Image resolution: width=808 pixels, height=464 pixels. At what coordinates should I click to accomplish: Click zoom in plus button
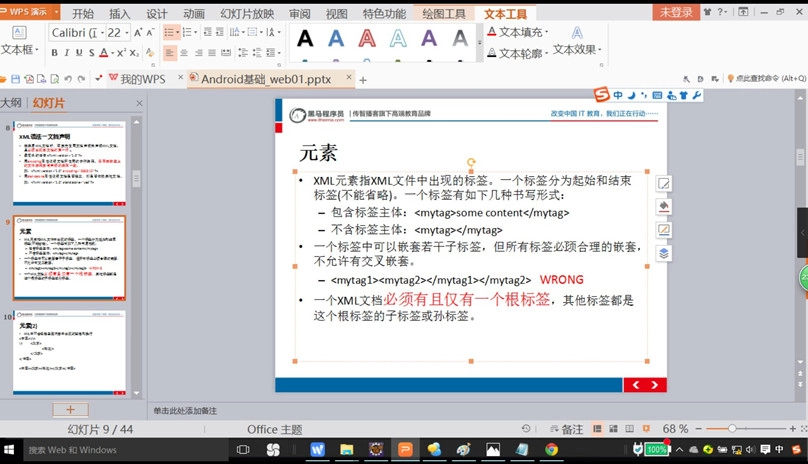(793, 428)
